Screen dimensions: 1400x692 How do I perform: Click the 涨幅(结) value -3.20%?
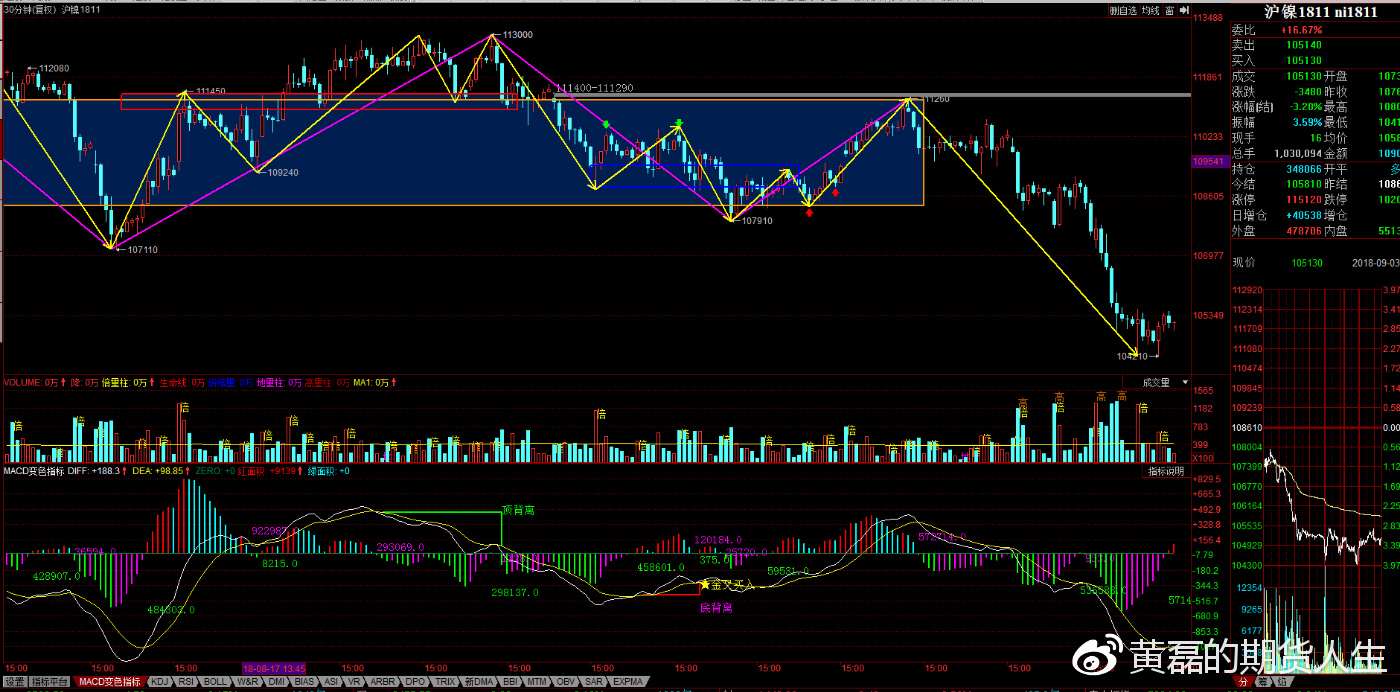[1305, 106]
